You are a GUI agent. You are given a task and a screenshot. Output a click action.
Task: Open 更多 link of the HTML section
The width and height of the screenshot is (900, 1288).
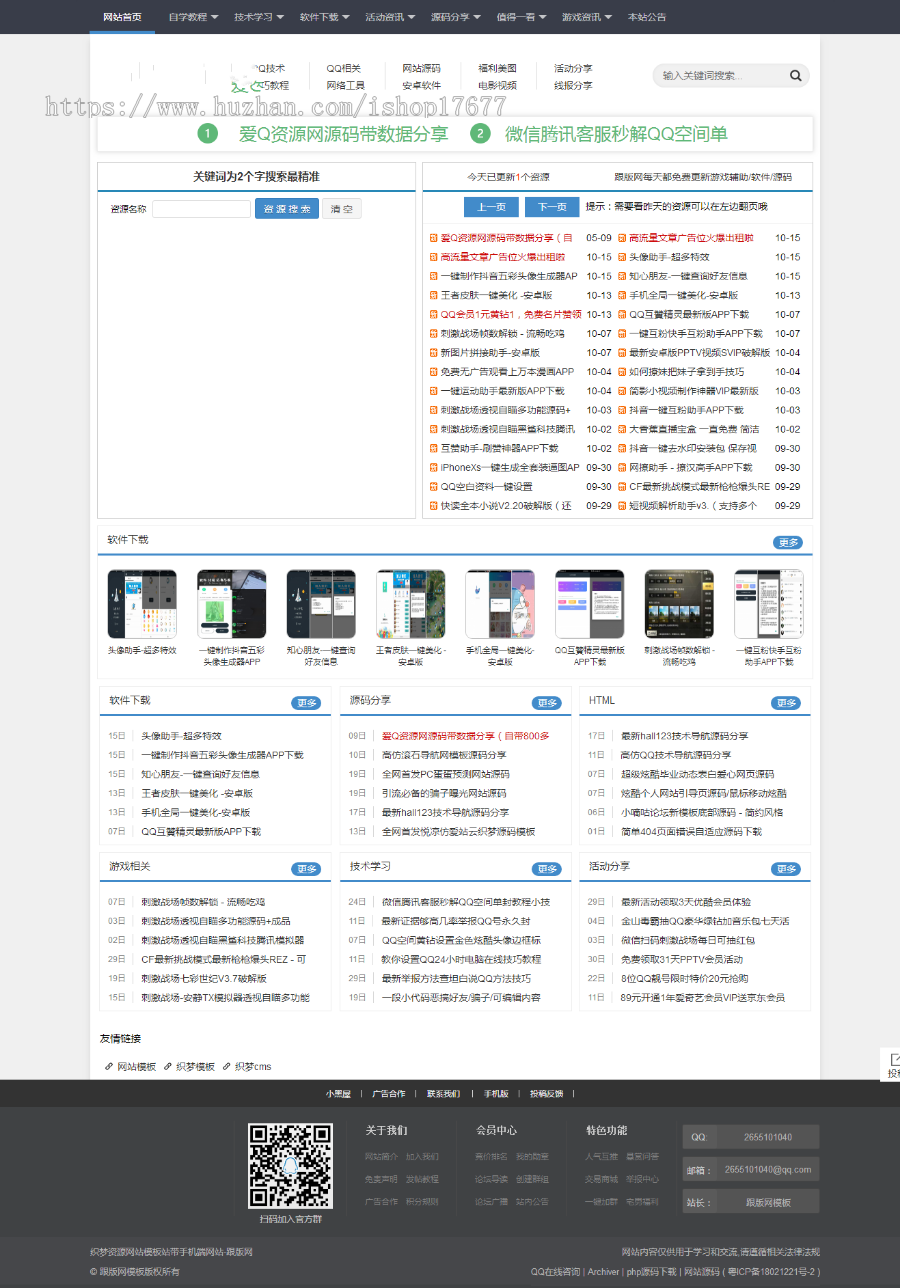(x=787, y=703)
